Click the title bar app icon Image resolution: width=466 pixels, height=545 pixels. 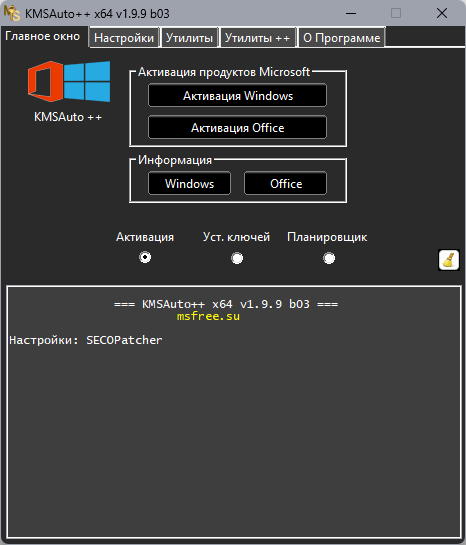pyautogui.click(x=12, y=13)
